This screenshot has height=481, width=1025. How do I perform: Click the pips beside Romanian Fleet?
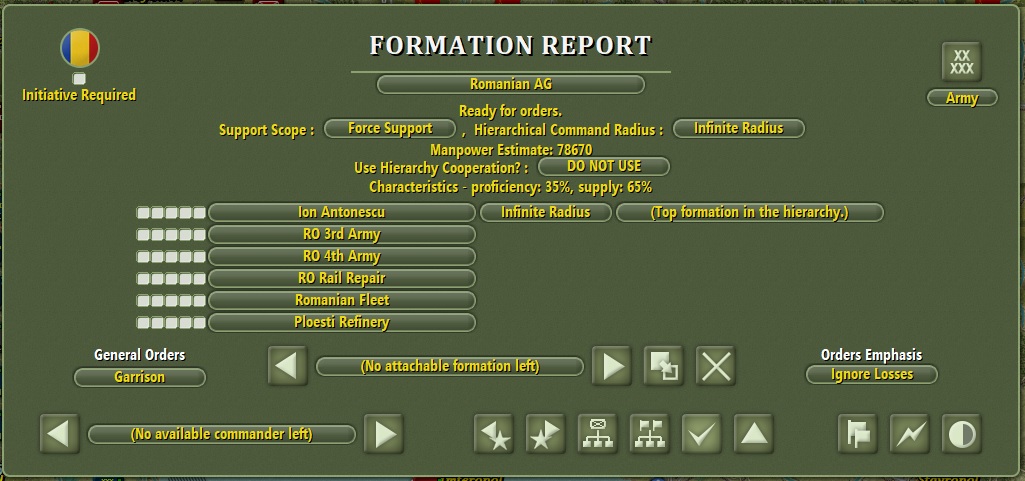(x=171, y=300)
